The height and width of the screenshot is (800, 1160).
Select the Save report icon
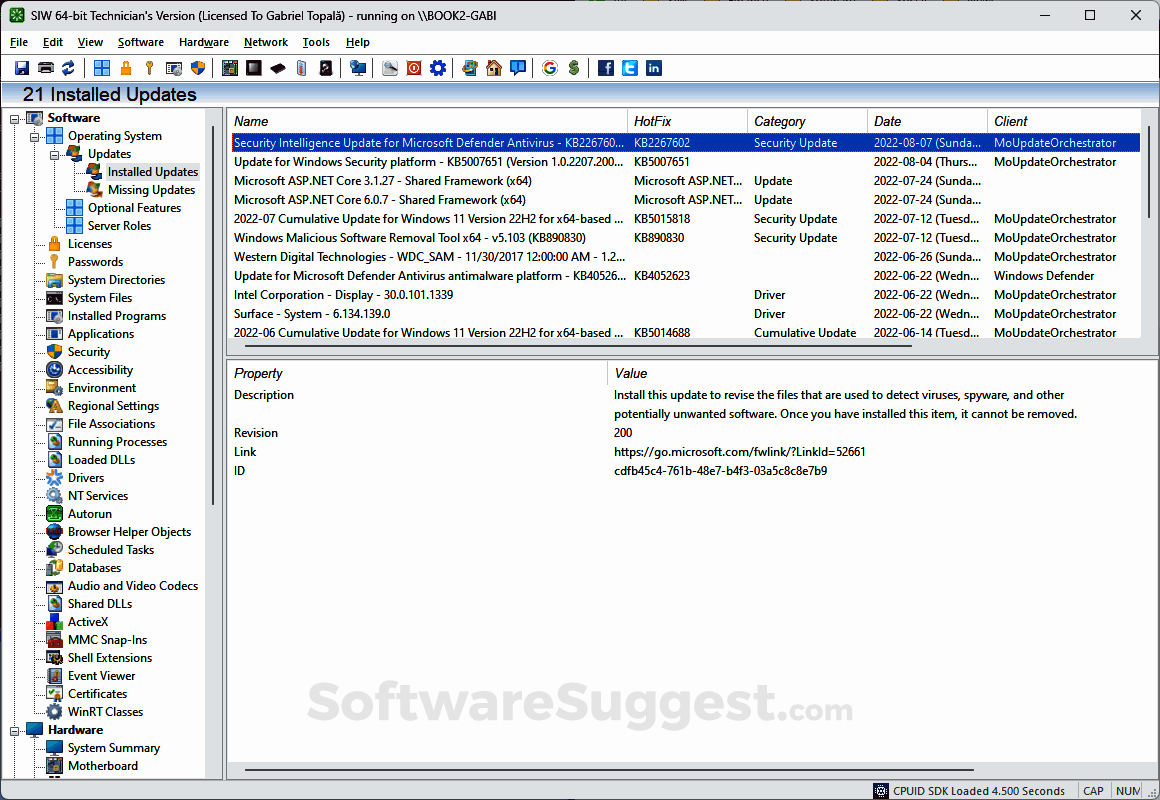pyautogui.click(x=22, y=67)
